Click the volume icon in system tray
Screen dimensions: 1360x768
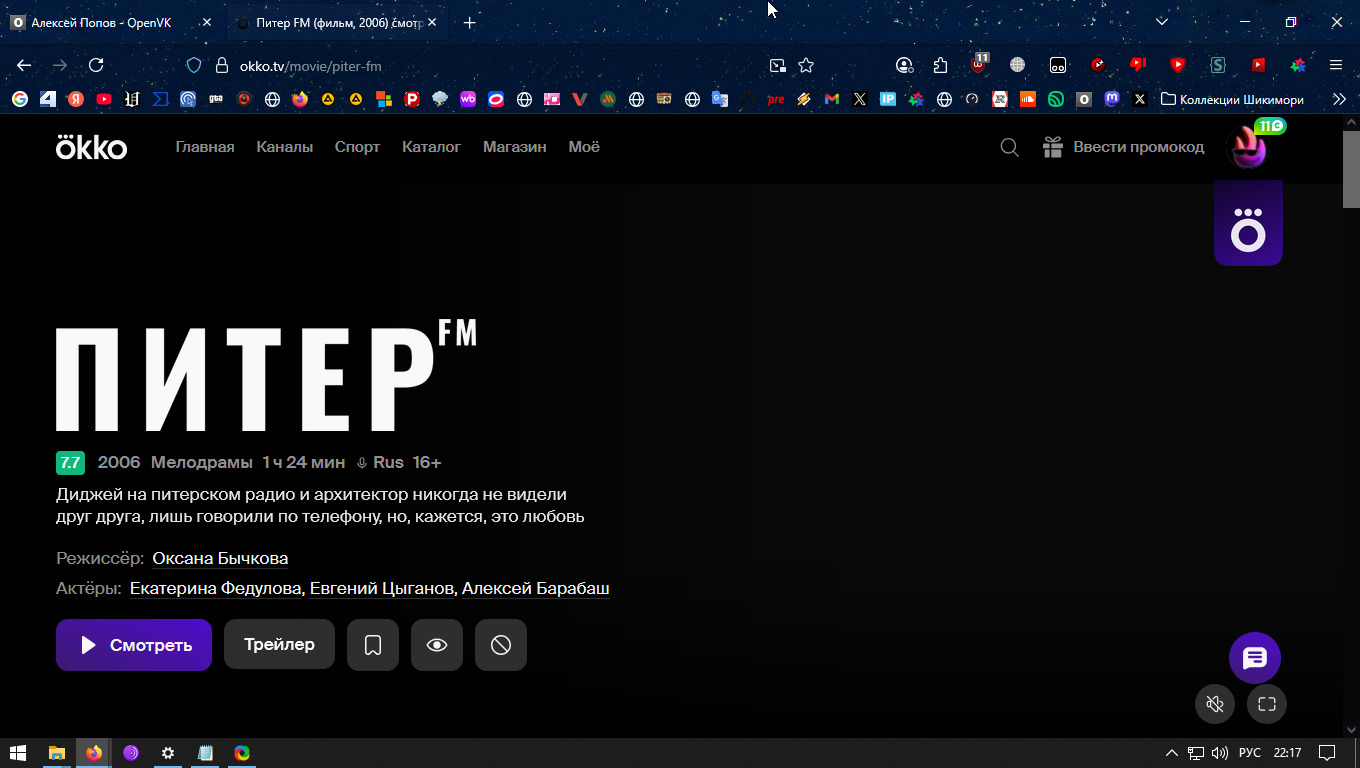1220,753
